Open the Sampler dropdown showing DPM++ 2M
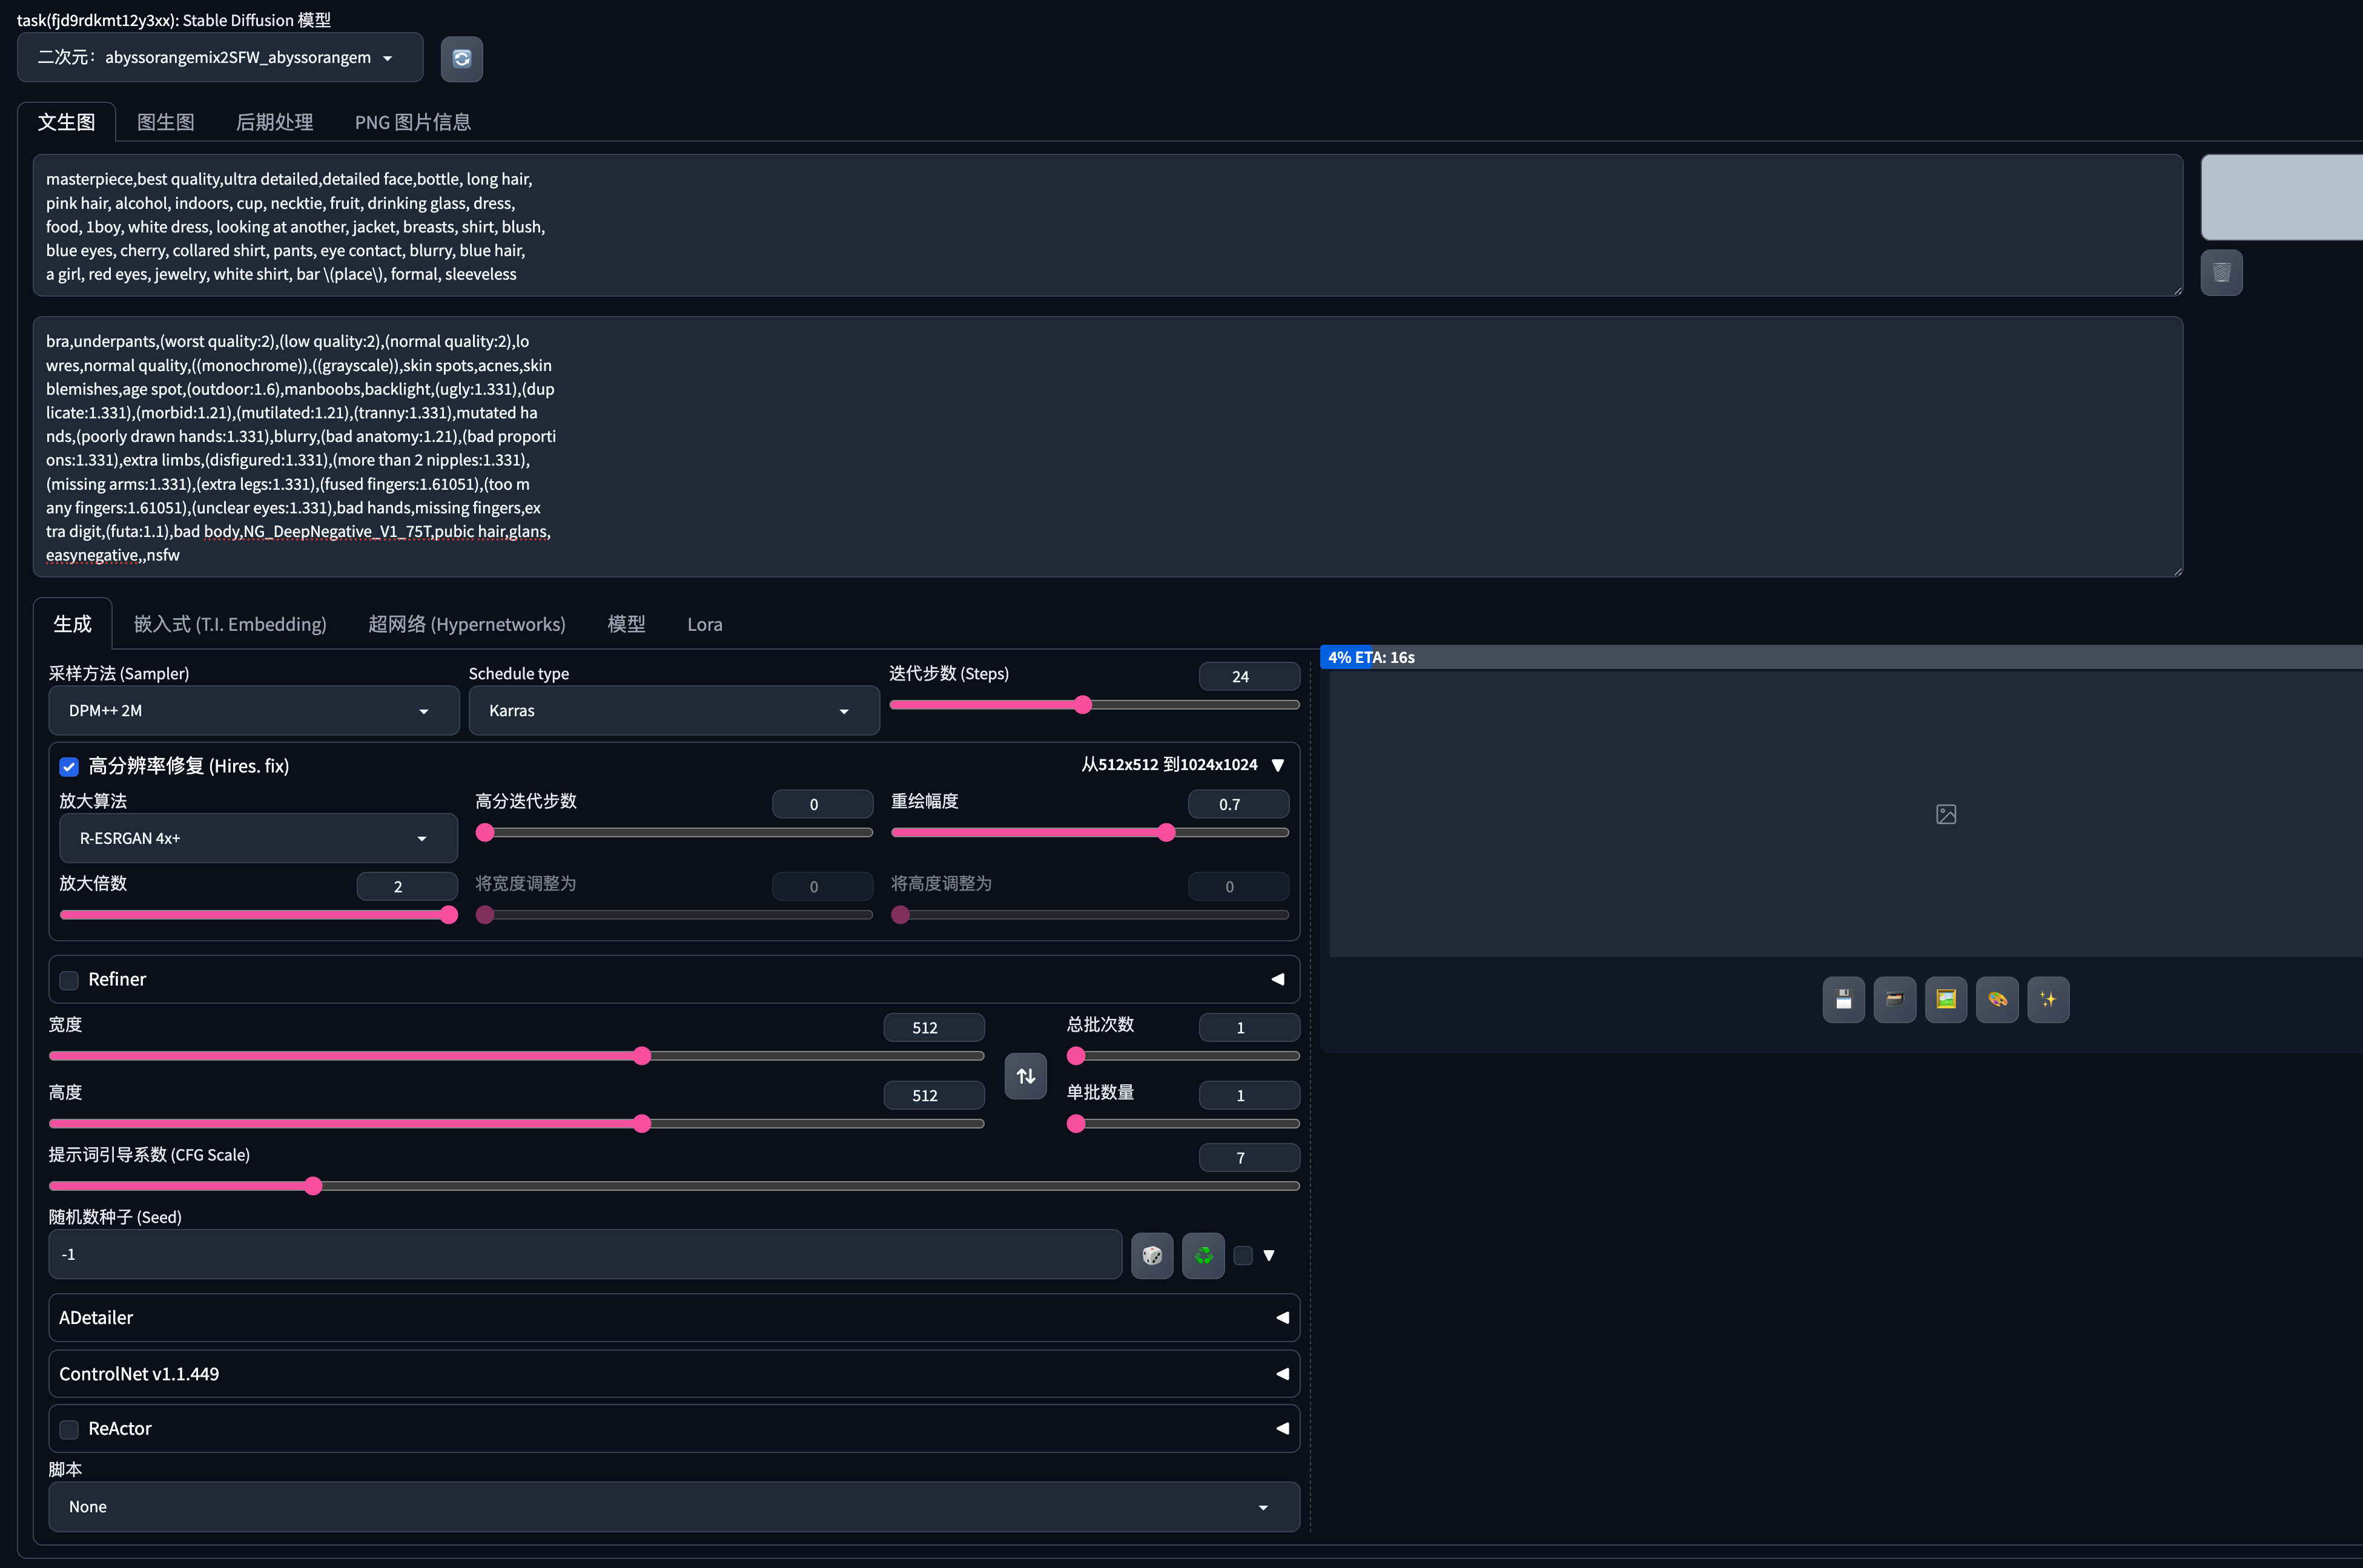This screenshot has width=2363, height=1568. pos(253,711)
